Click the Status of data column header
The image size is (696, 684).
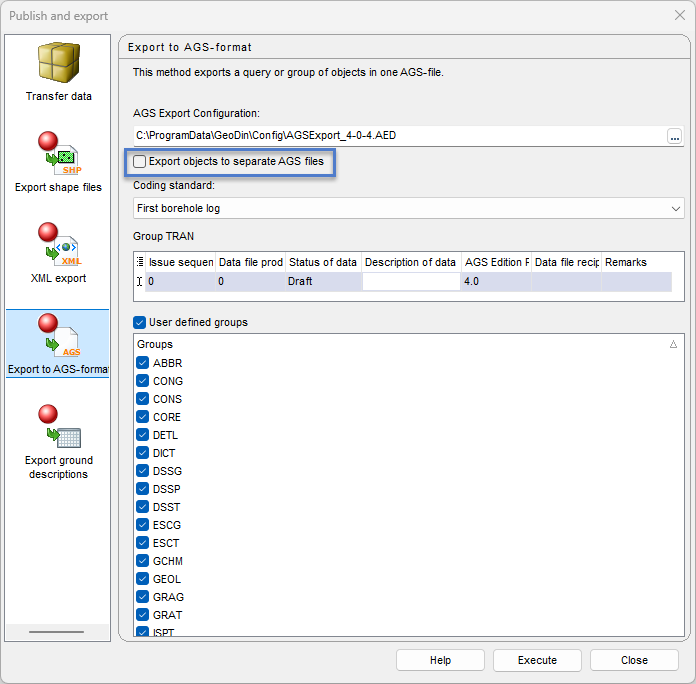(x=322, y=262)
